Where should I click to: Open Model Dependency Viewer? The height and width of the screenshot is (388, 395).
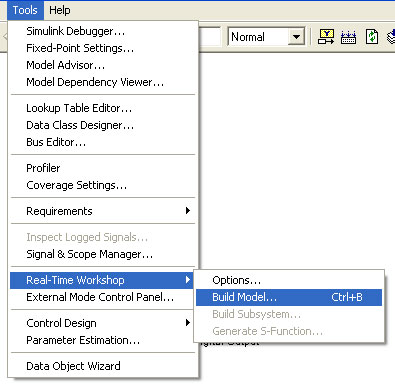[103, 82]
